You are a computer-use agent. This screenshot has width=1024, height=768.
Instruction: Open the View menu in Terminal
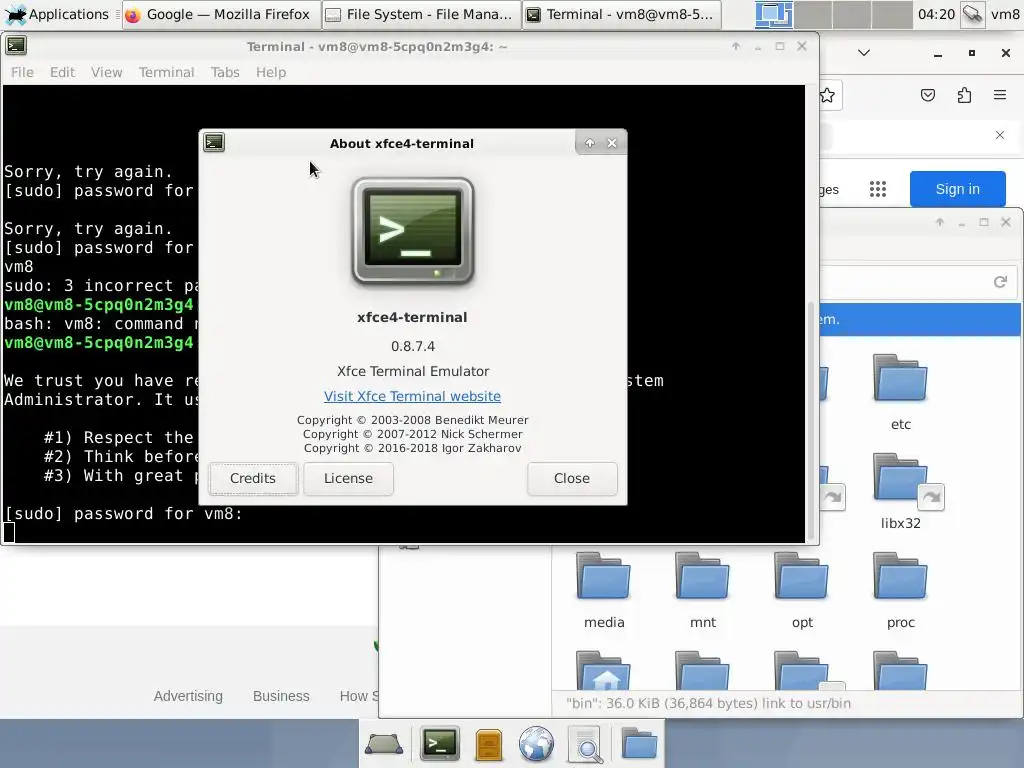[106, 72]
